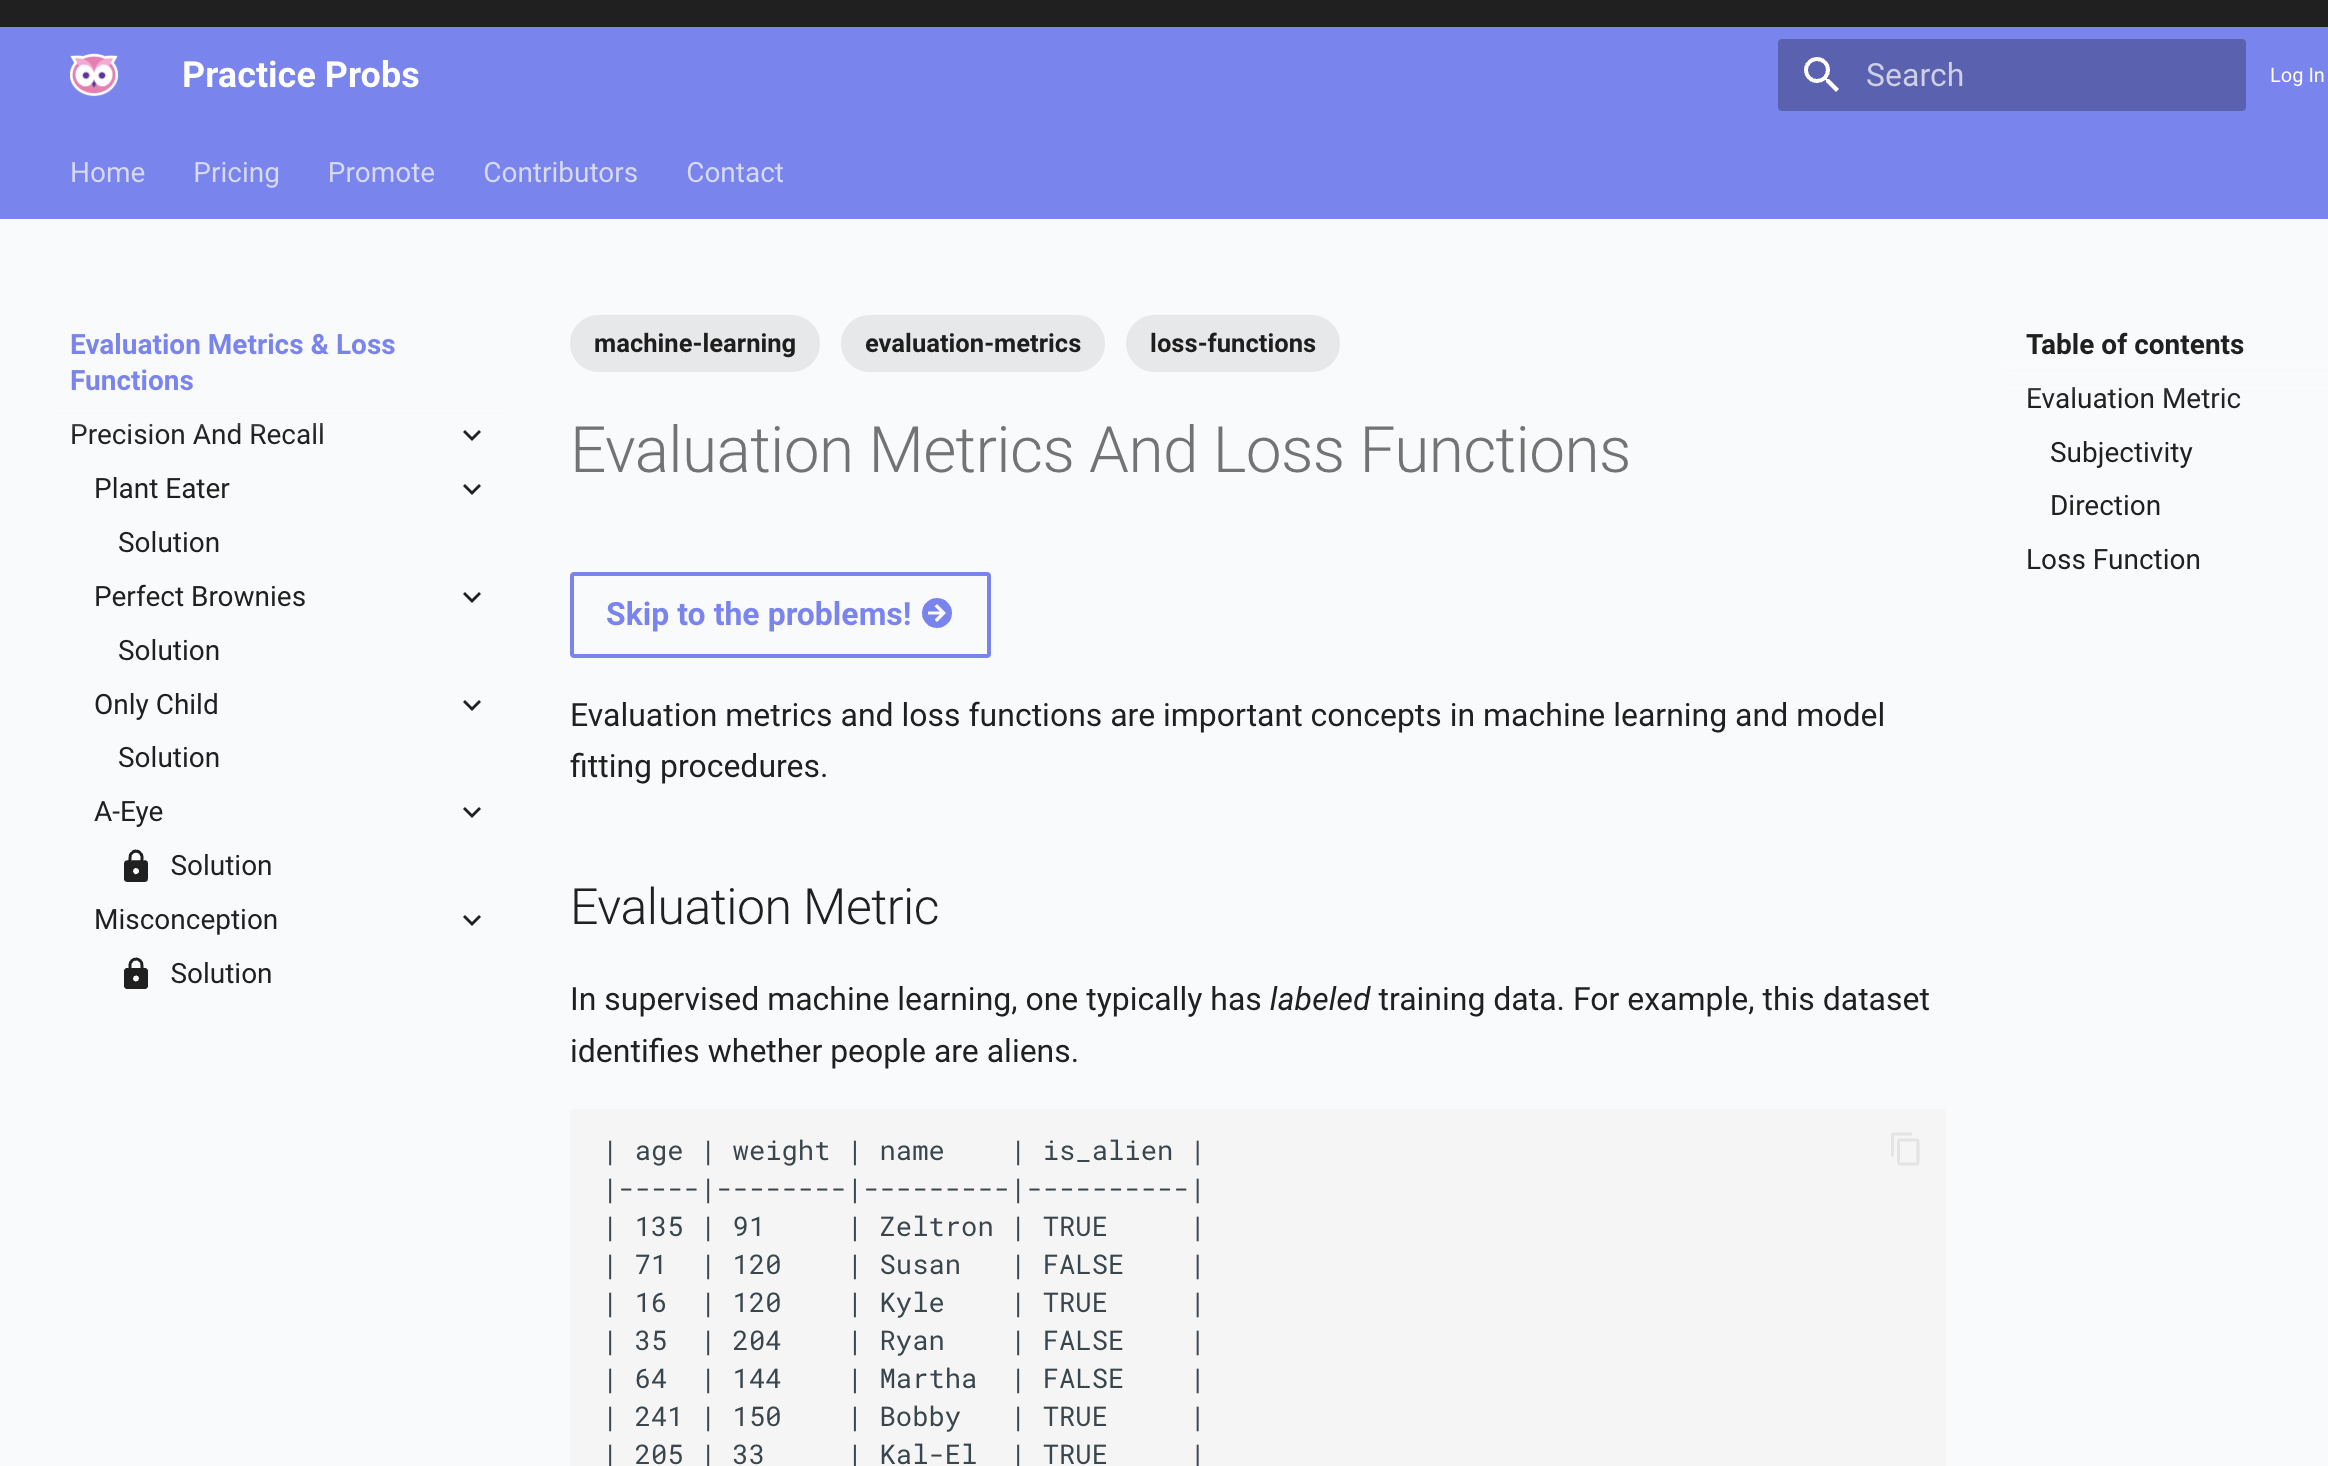This screenshot has height=1466, width=2328.
Task: Select the machine-learning tag
Action: point(694,343)
